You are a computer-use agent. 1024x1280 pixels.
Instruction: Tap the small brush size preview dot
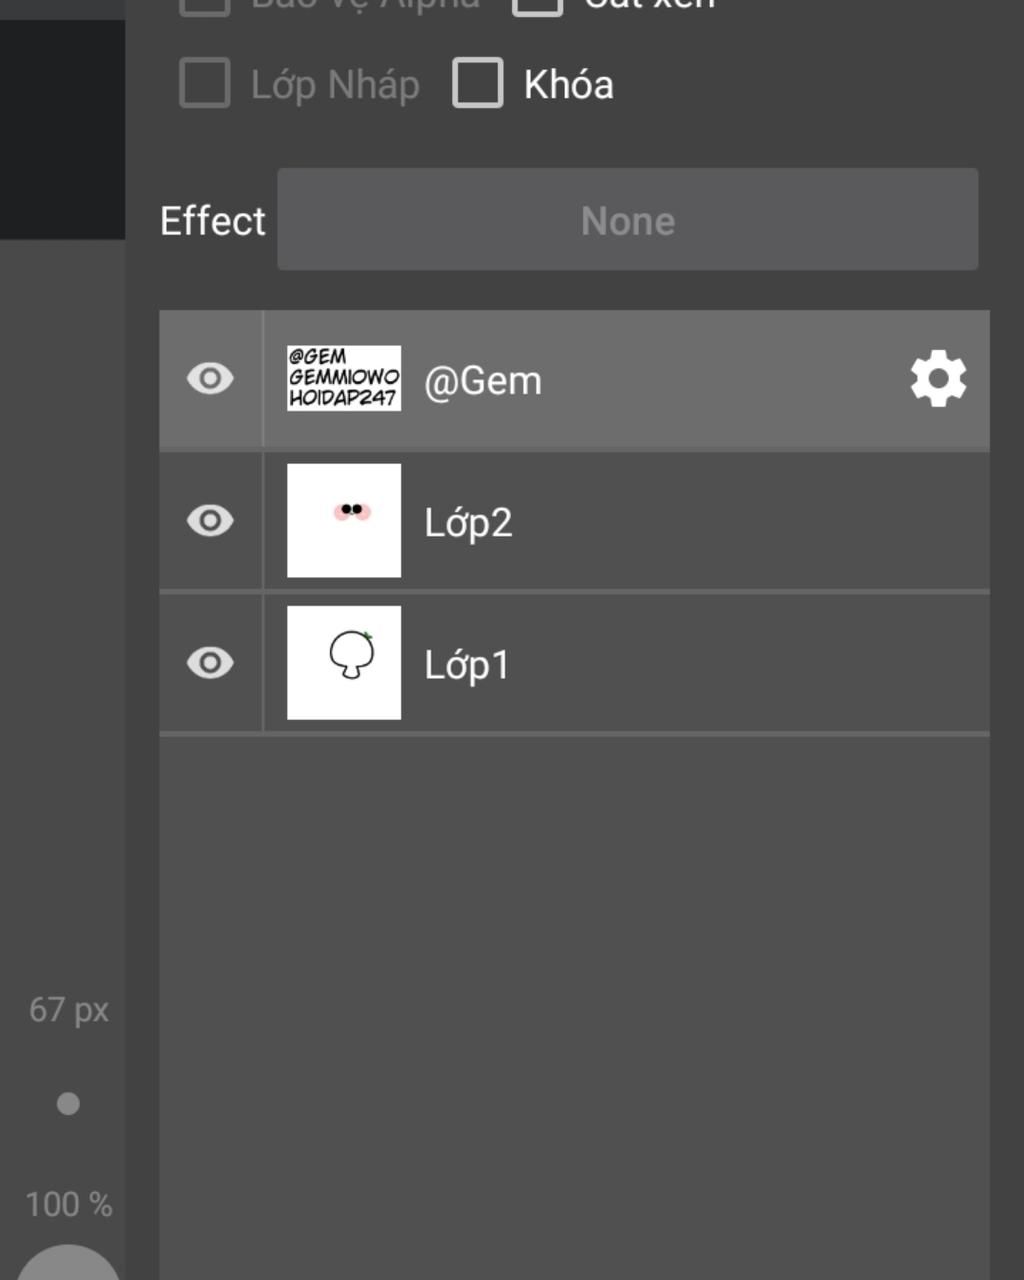click(68, 1104)
